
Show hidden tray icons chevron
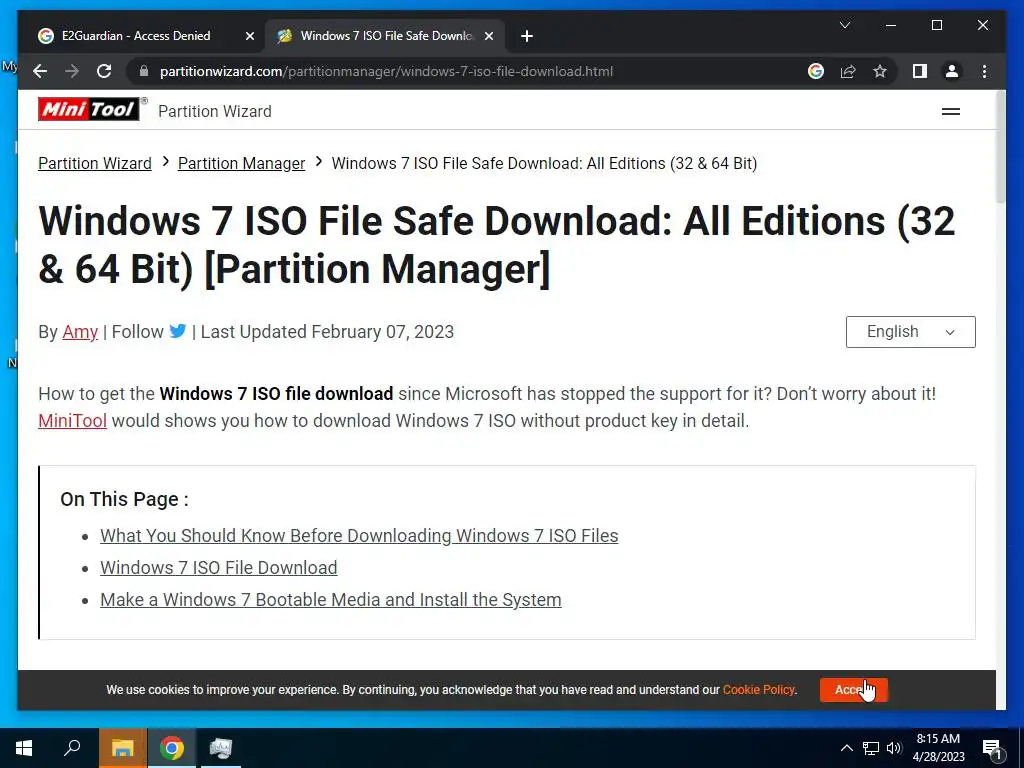tap(846, 748)
